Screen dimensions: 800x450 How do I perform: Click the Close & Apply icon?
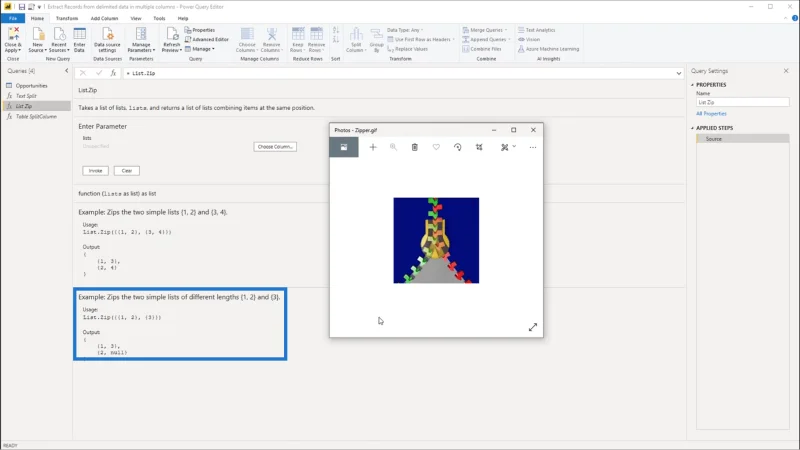(13, 35)
